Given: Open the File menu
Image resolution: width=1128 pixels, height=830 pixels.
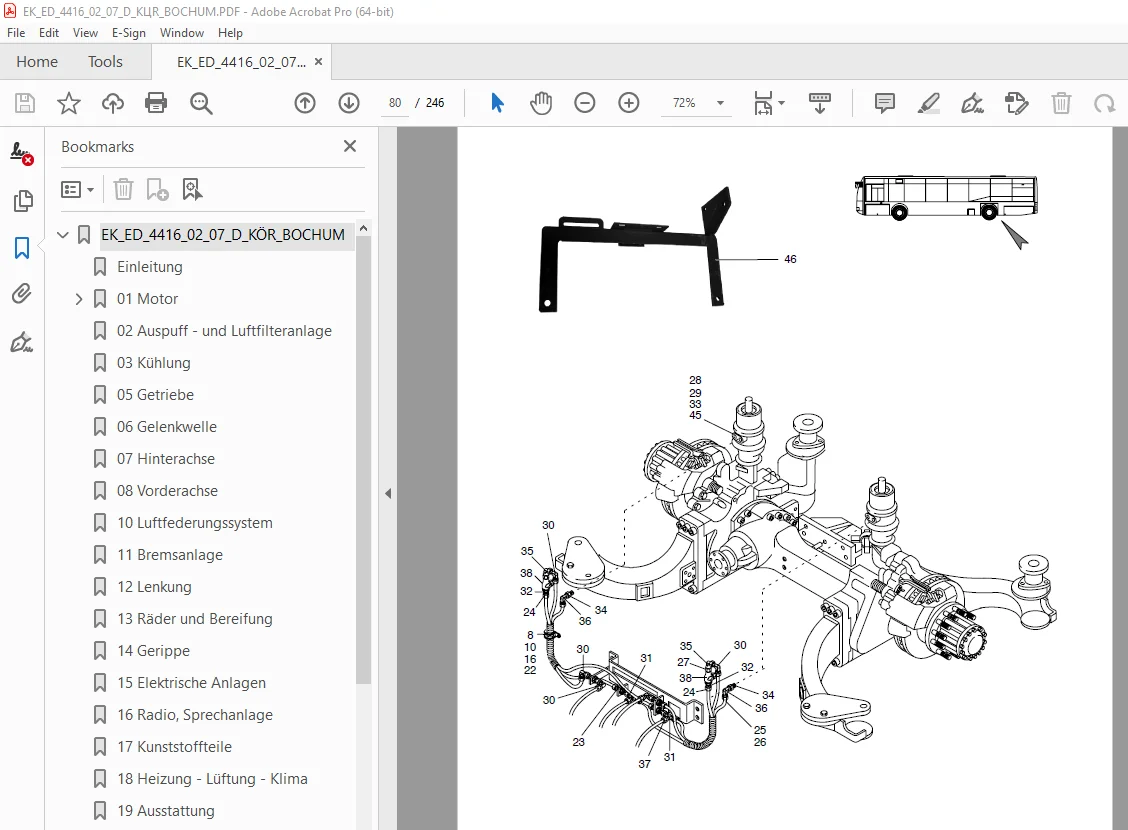Looking at the screenshot, I should (16, 33).
